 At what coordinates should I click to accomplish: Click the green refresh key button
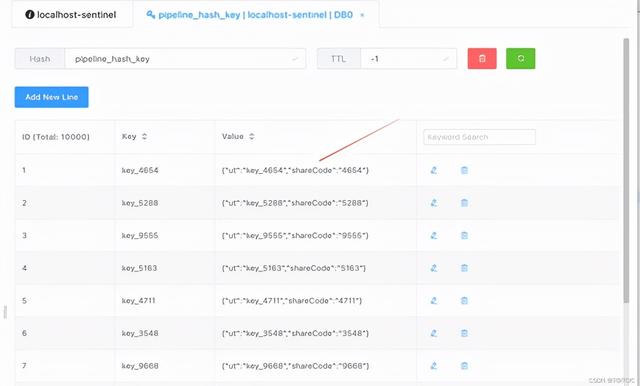tap(520, 58)
